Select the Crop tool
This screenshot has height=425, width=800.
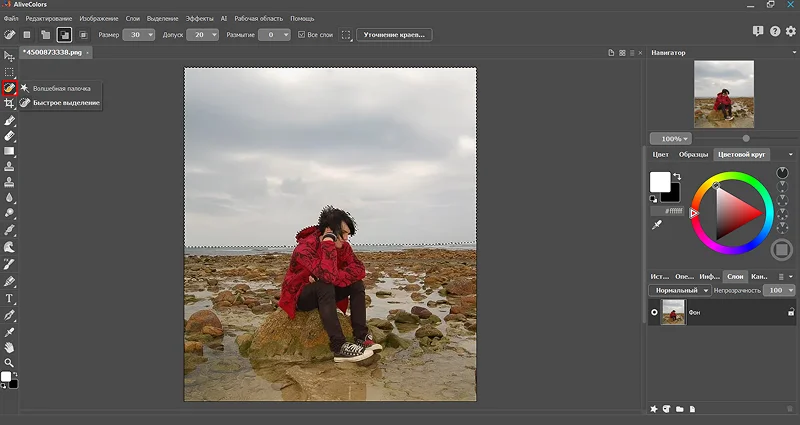[x=9, y=104]
